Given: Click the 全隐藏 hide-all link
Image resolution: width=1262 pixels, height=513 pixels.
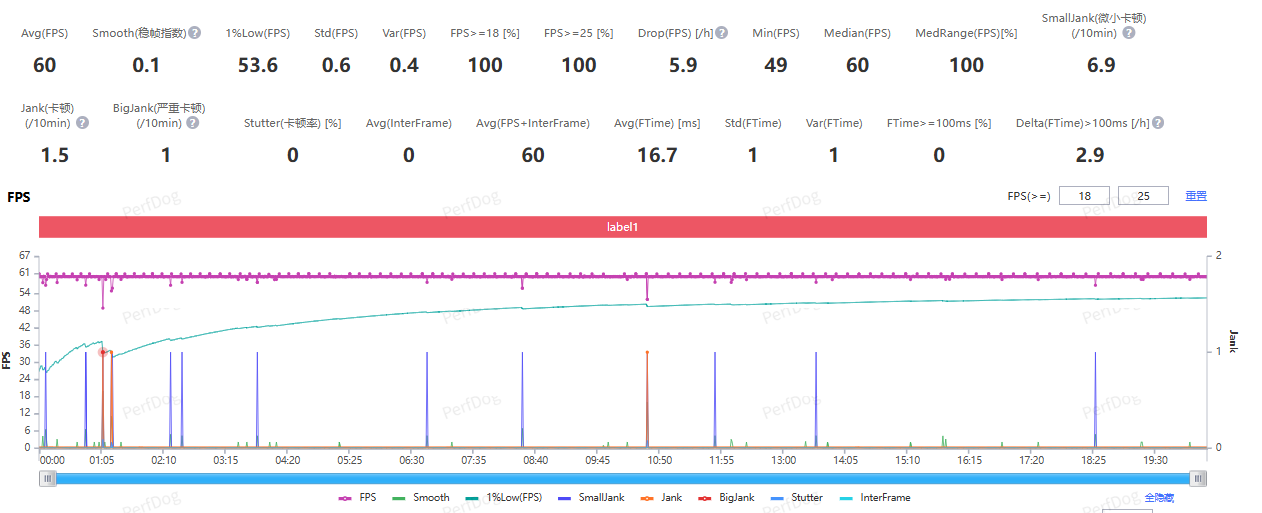Looking at the screenshot, I should pyautogui.click(x=1158, y=497).
